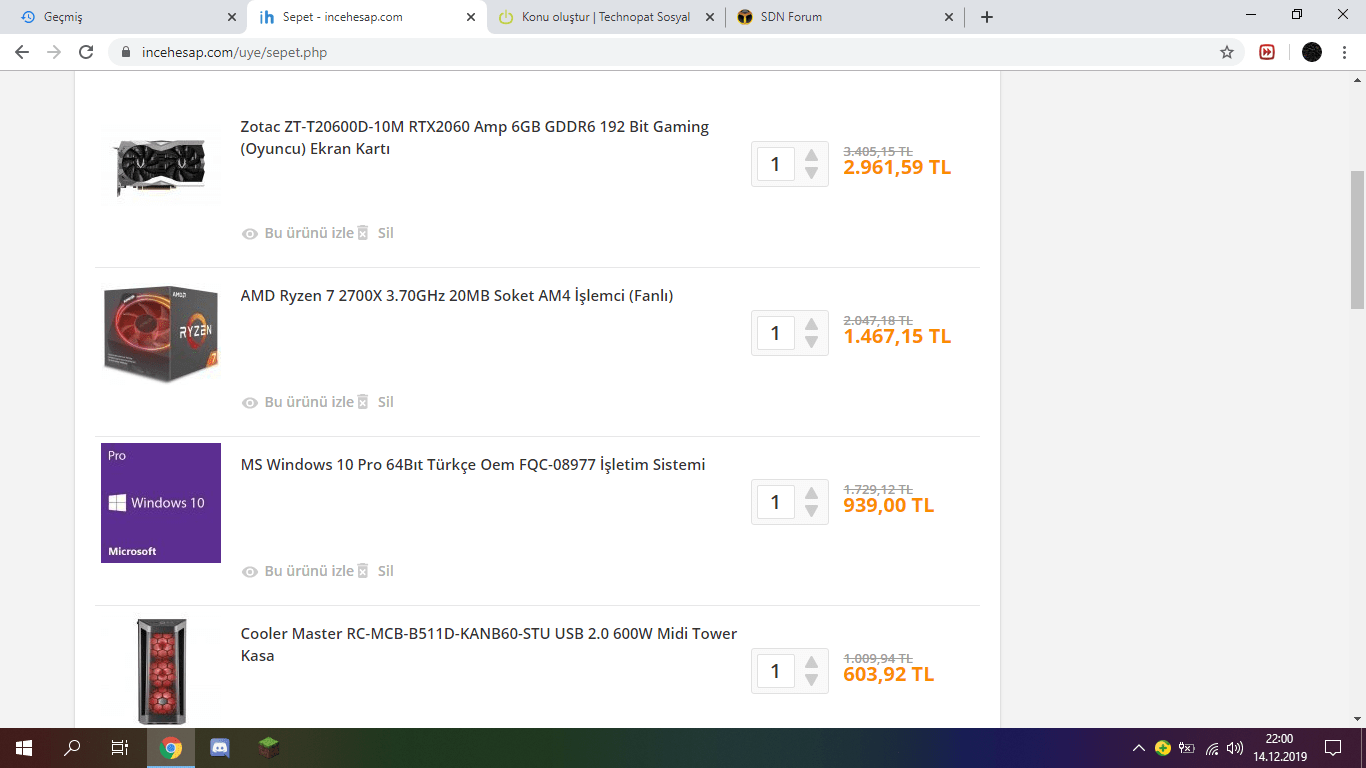Open the MS Windows 10 Pro product link

tap(473, 465)
